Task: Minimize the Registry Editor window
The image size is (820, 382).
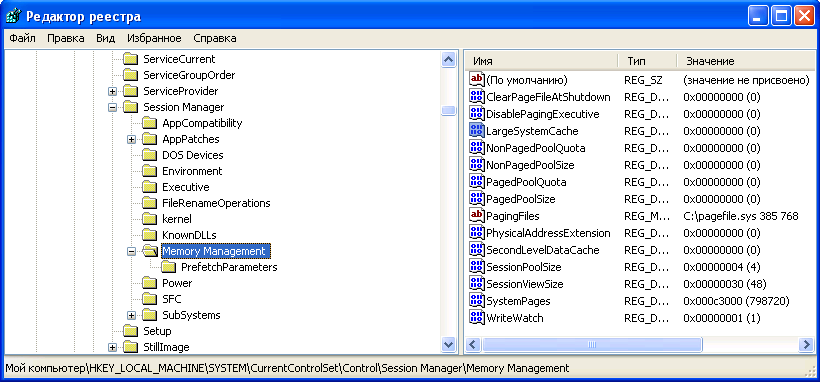Action: tap(758, 17)
